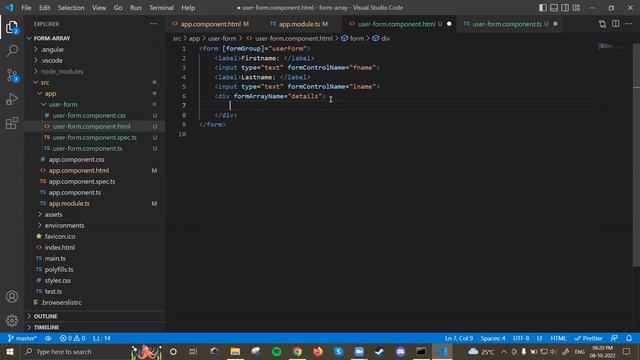Open the Terminal menu
Image resolution: width=640 pixels, height=360 pixels.
[161, 8]
